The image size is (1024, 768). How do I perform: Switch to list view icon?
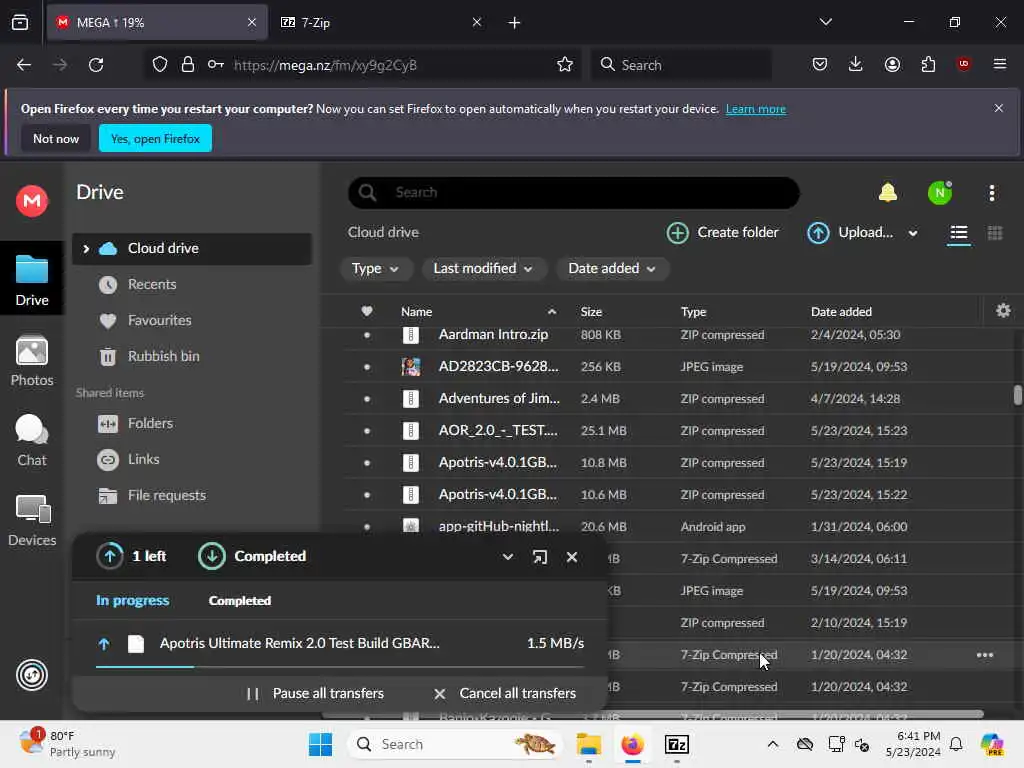coord(958,233)
